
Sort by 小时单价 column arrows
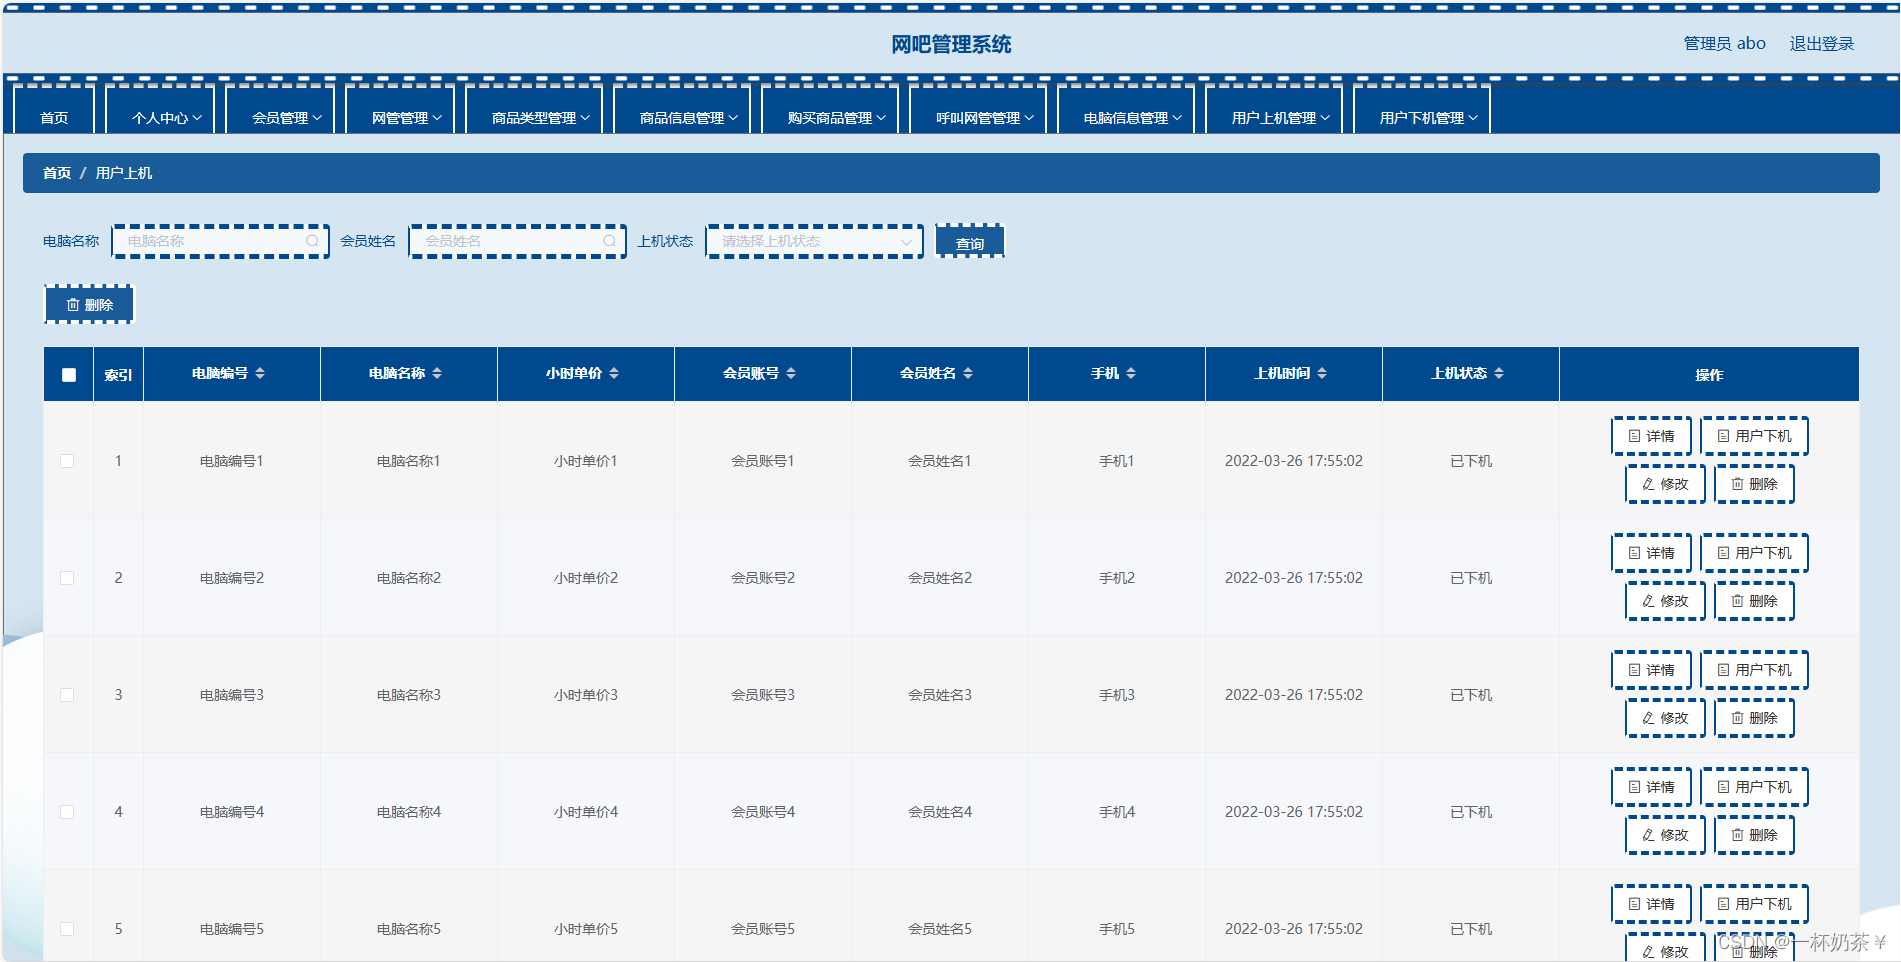614,373
